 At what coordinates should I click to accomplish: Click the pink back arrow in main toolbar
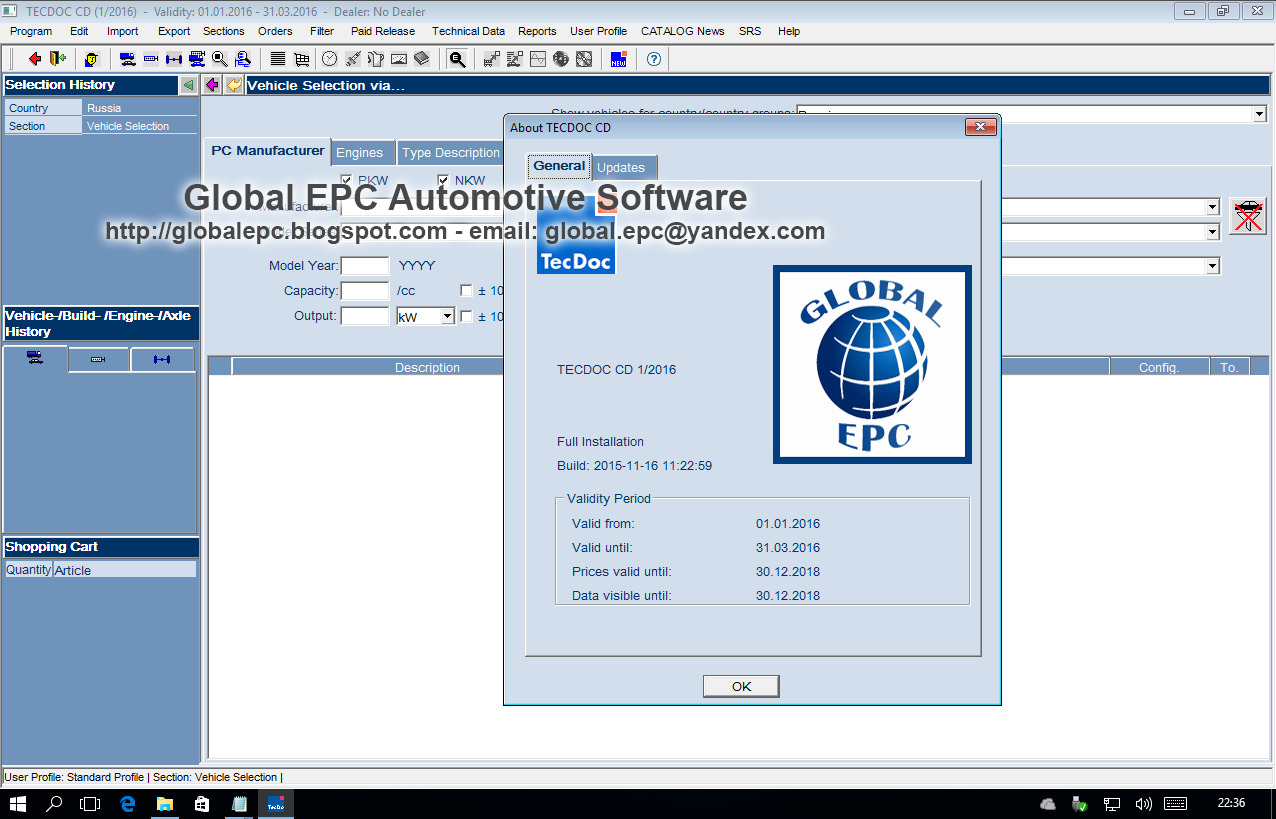pos(35,59)
